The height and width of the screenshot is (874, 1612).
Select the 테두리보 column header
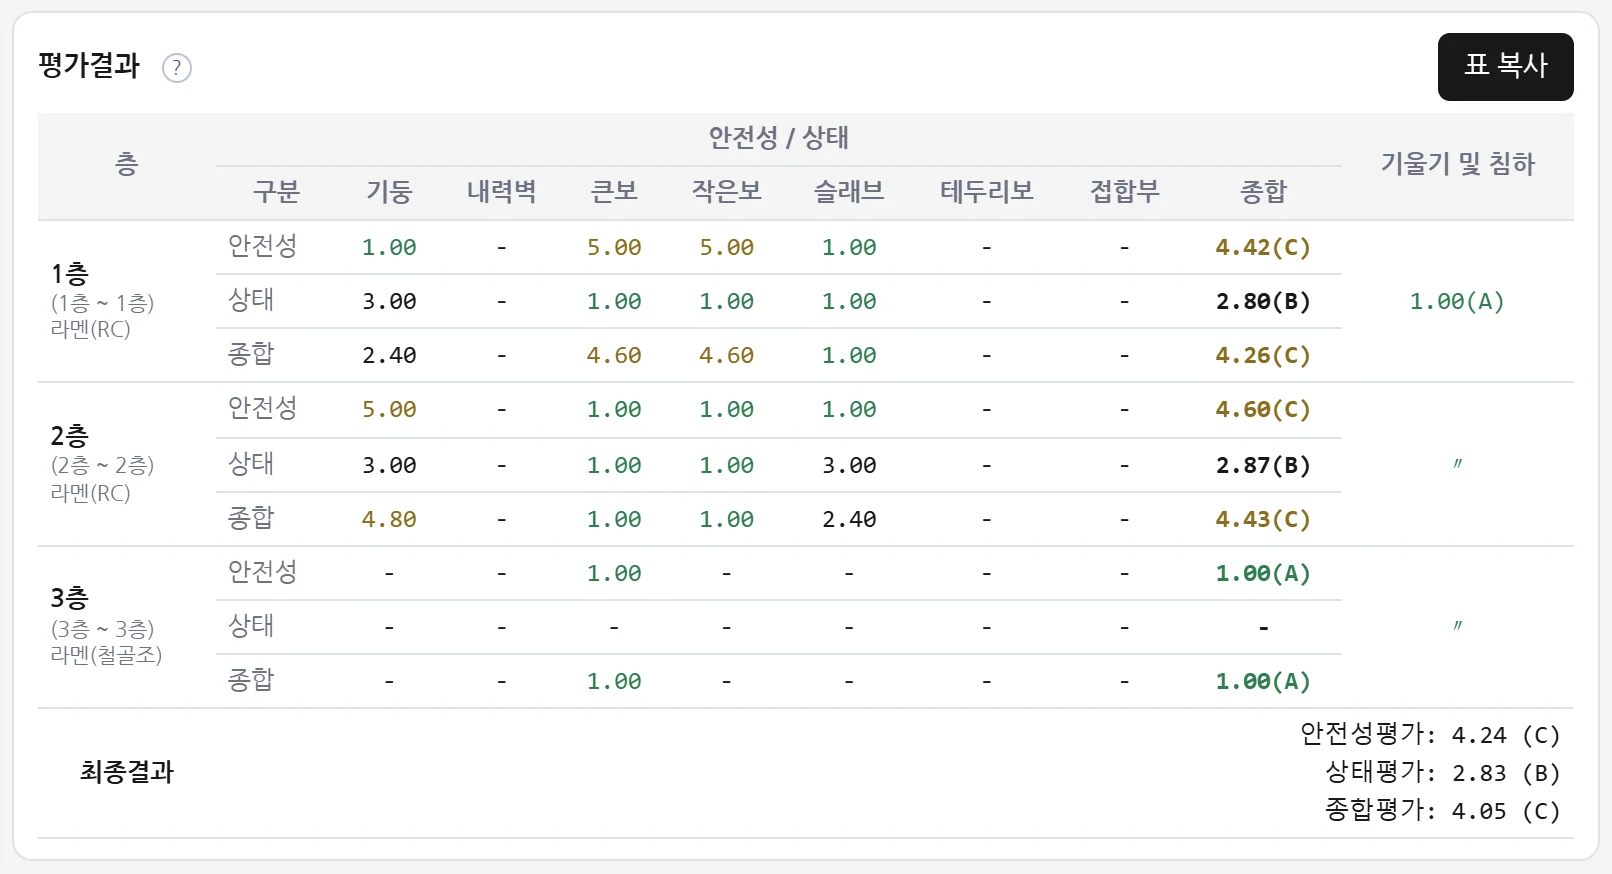click(x=986, y=192)
